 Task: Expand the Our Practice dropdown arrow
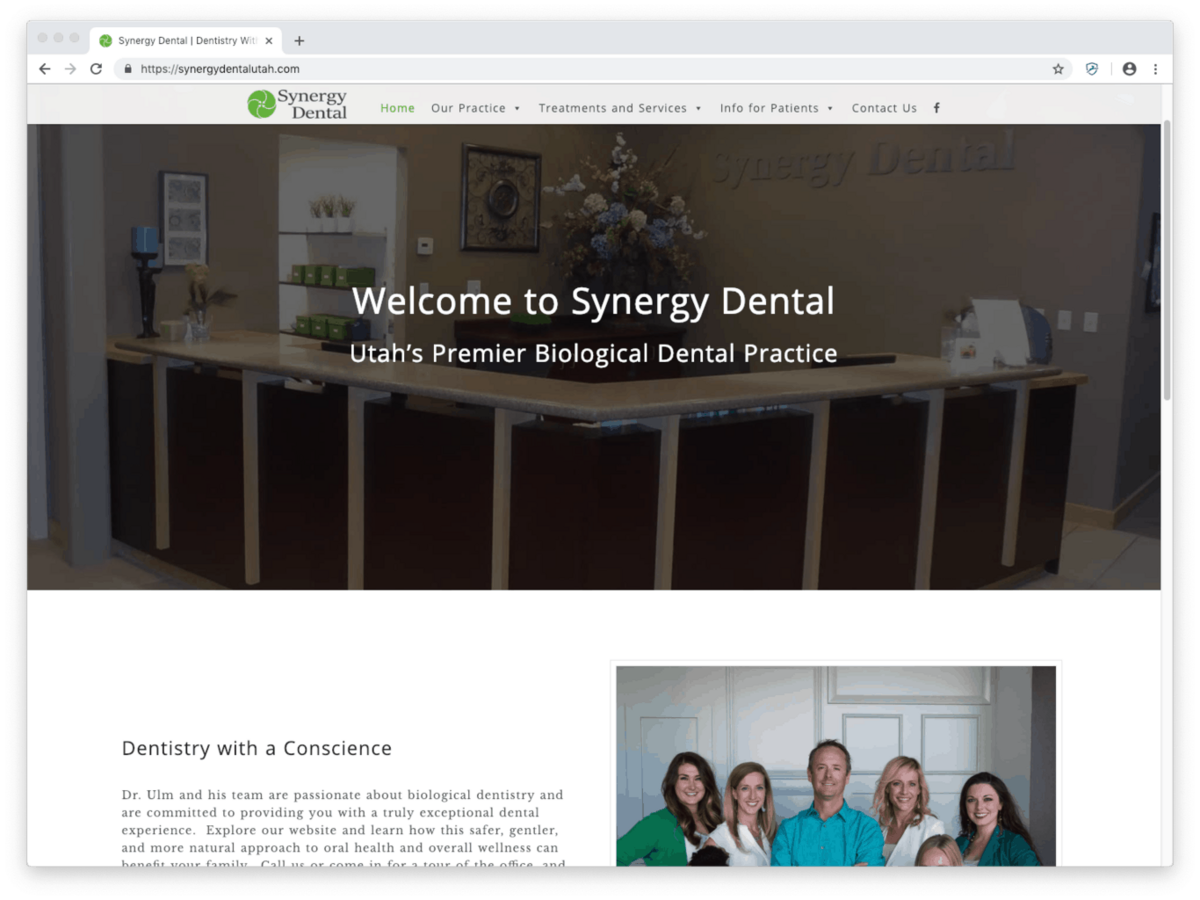[517, 108]
